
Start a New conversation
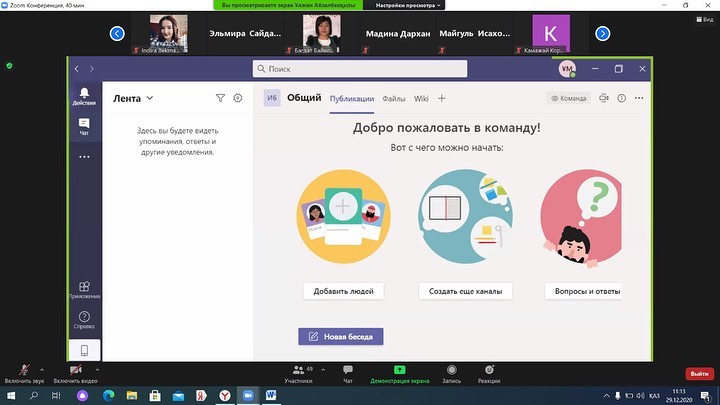(341, 337)
